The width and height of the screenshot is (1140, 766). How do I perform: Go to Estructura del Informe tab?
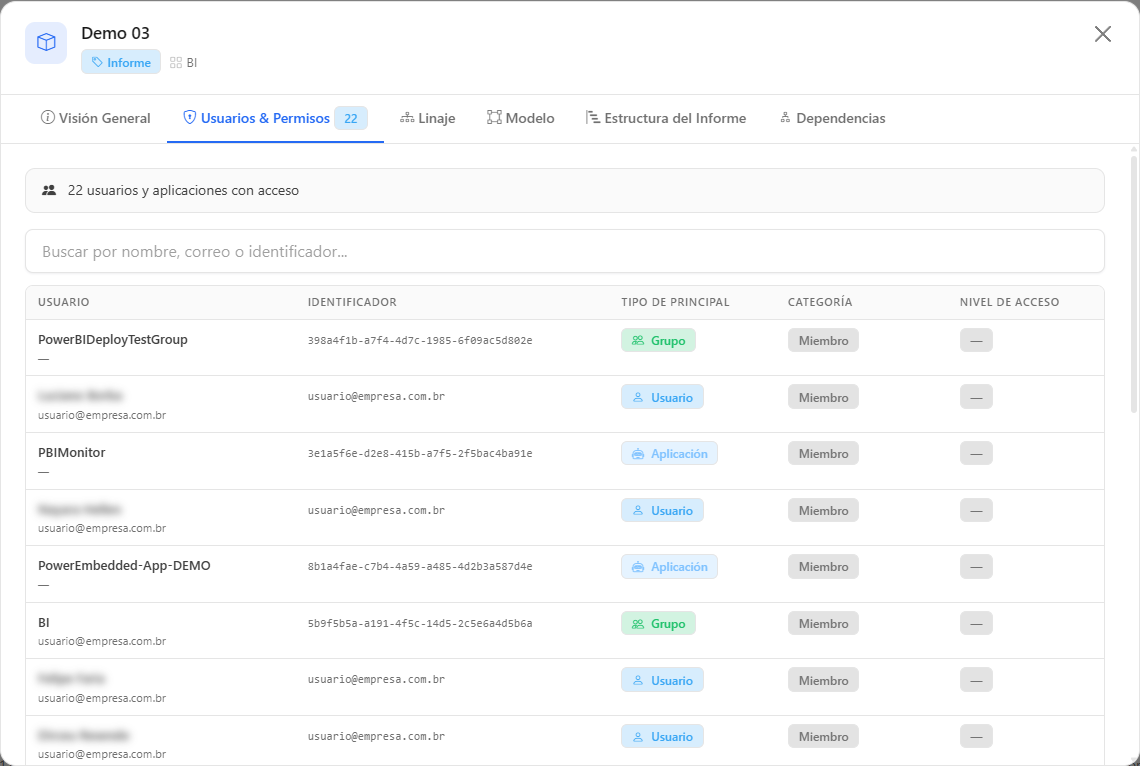click(x=666, y=118)
